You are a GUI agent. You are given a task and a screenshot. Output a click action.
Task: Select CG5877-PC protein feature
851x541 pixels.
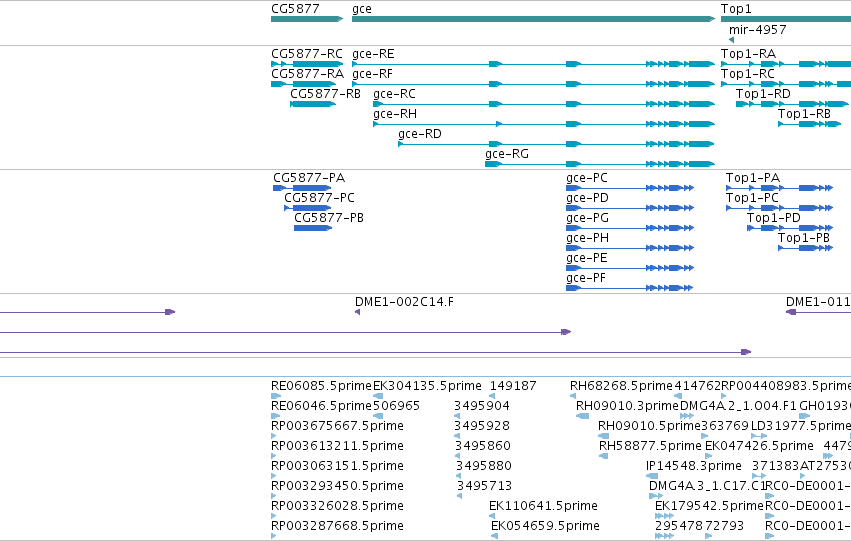(x=308, y=208)
